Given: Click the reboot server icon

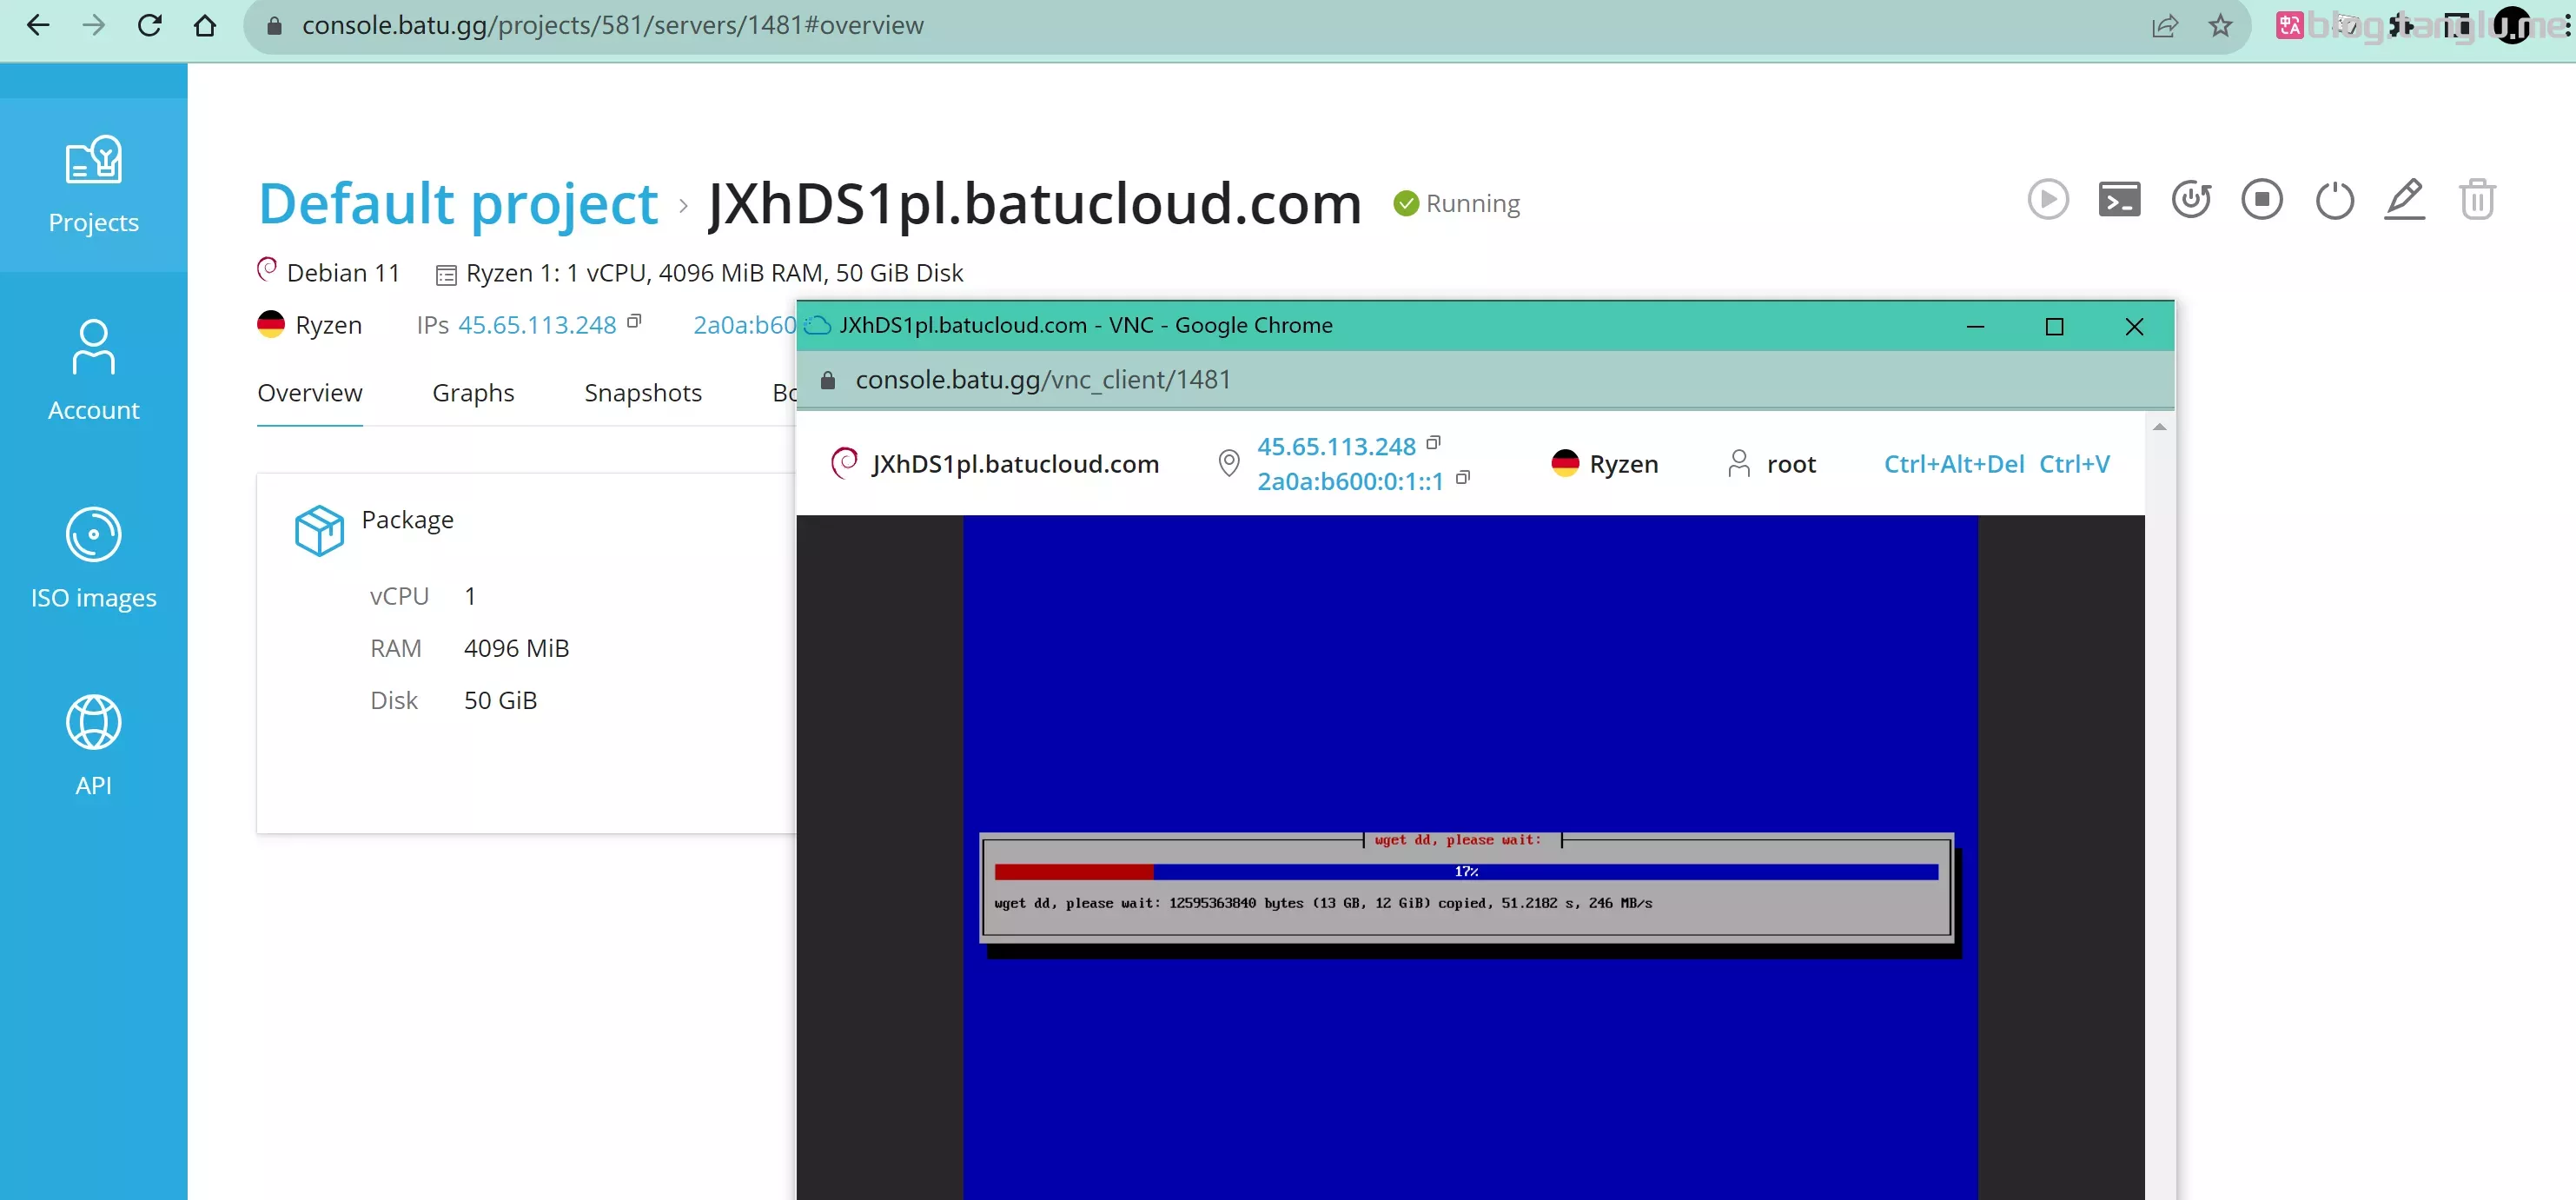Looking at the screenshot, I should coord(2191,200).
